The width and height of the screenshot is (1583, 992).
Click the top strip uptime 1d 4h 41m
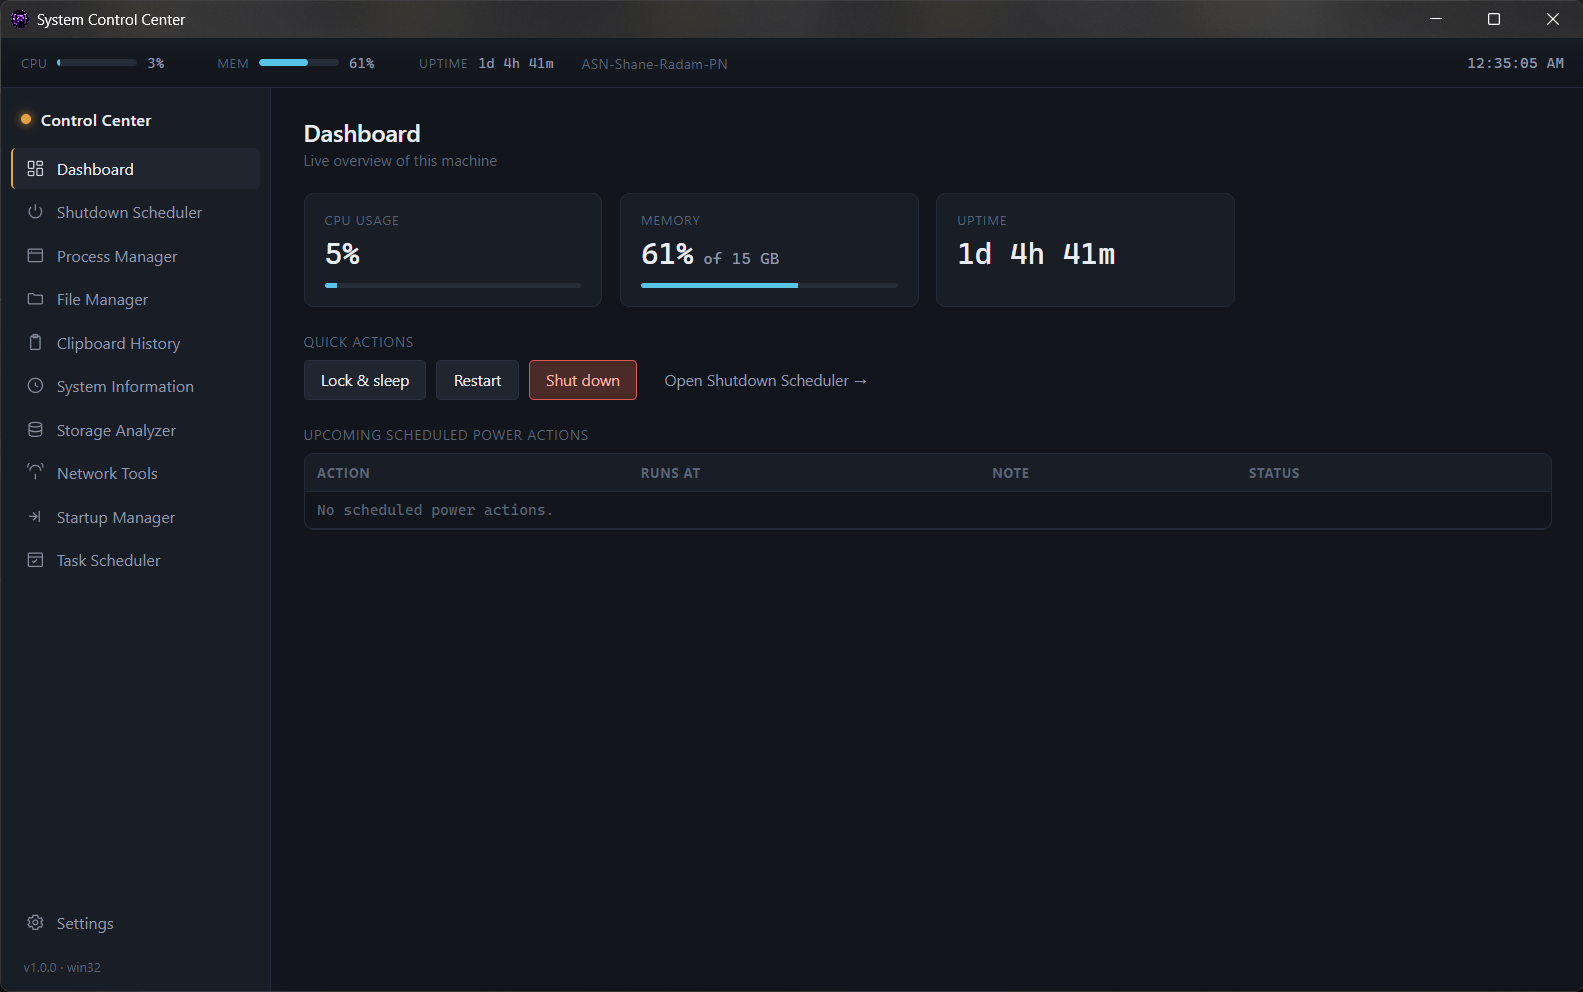(x=516, y=63)
